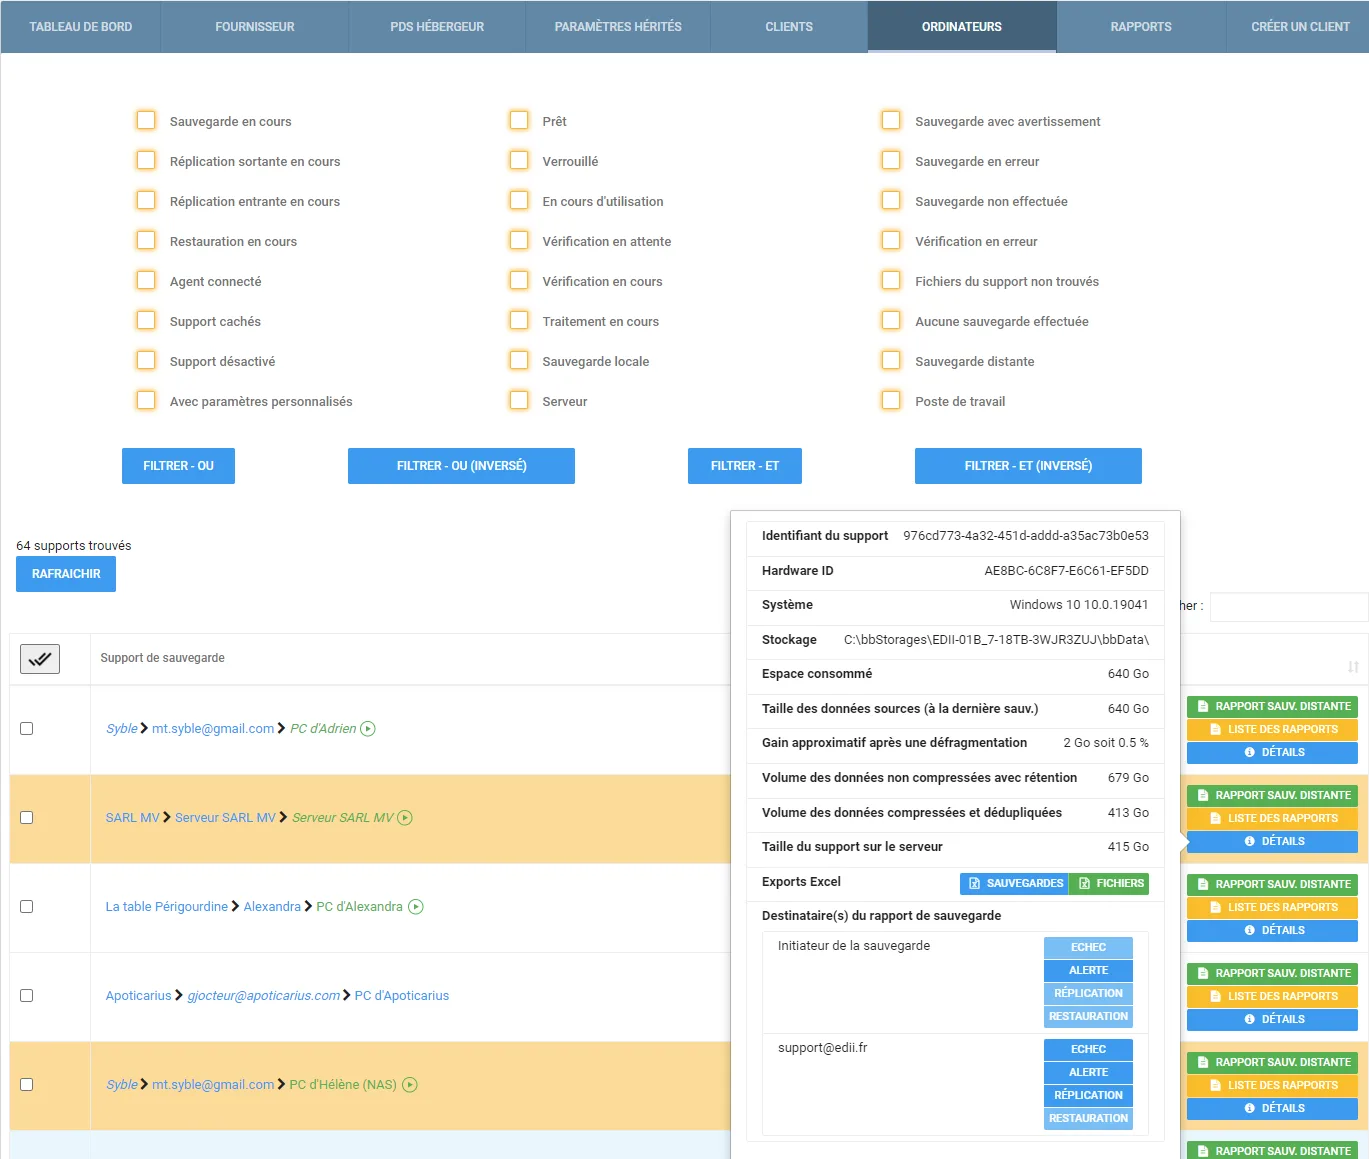Click the play icon after PC d'Hélène (NAS)

(410, 1085)
